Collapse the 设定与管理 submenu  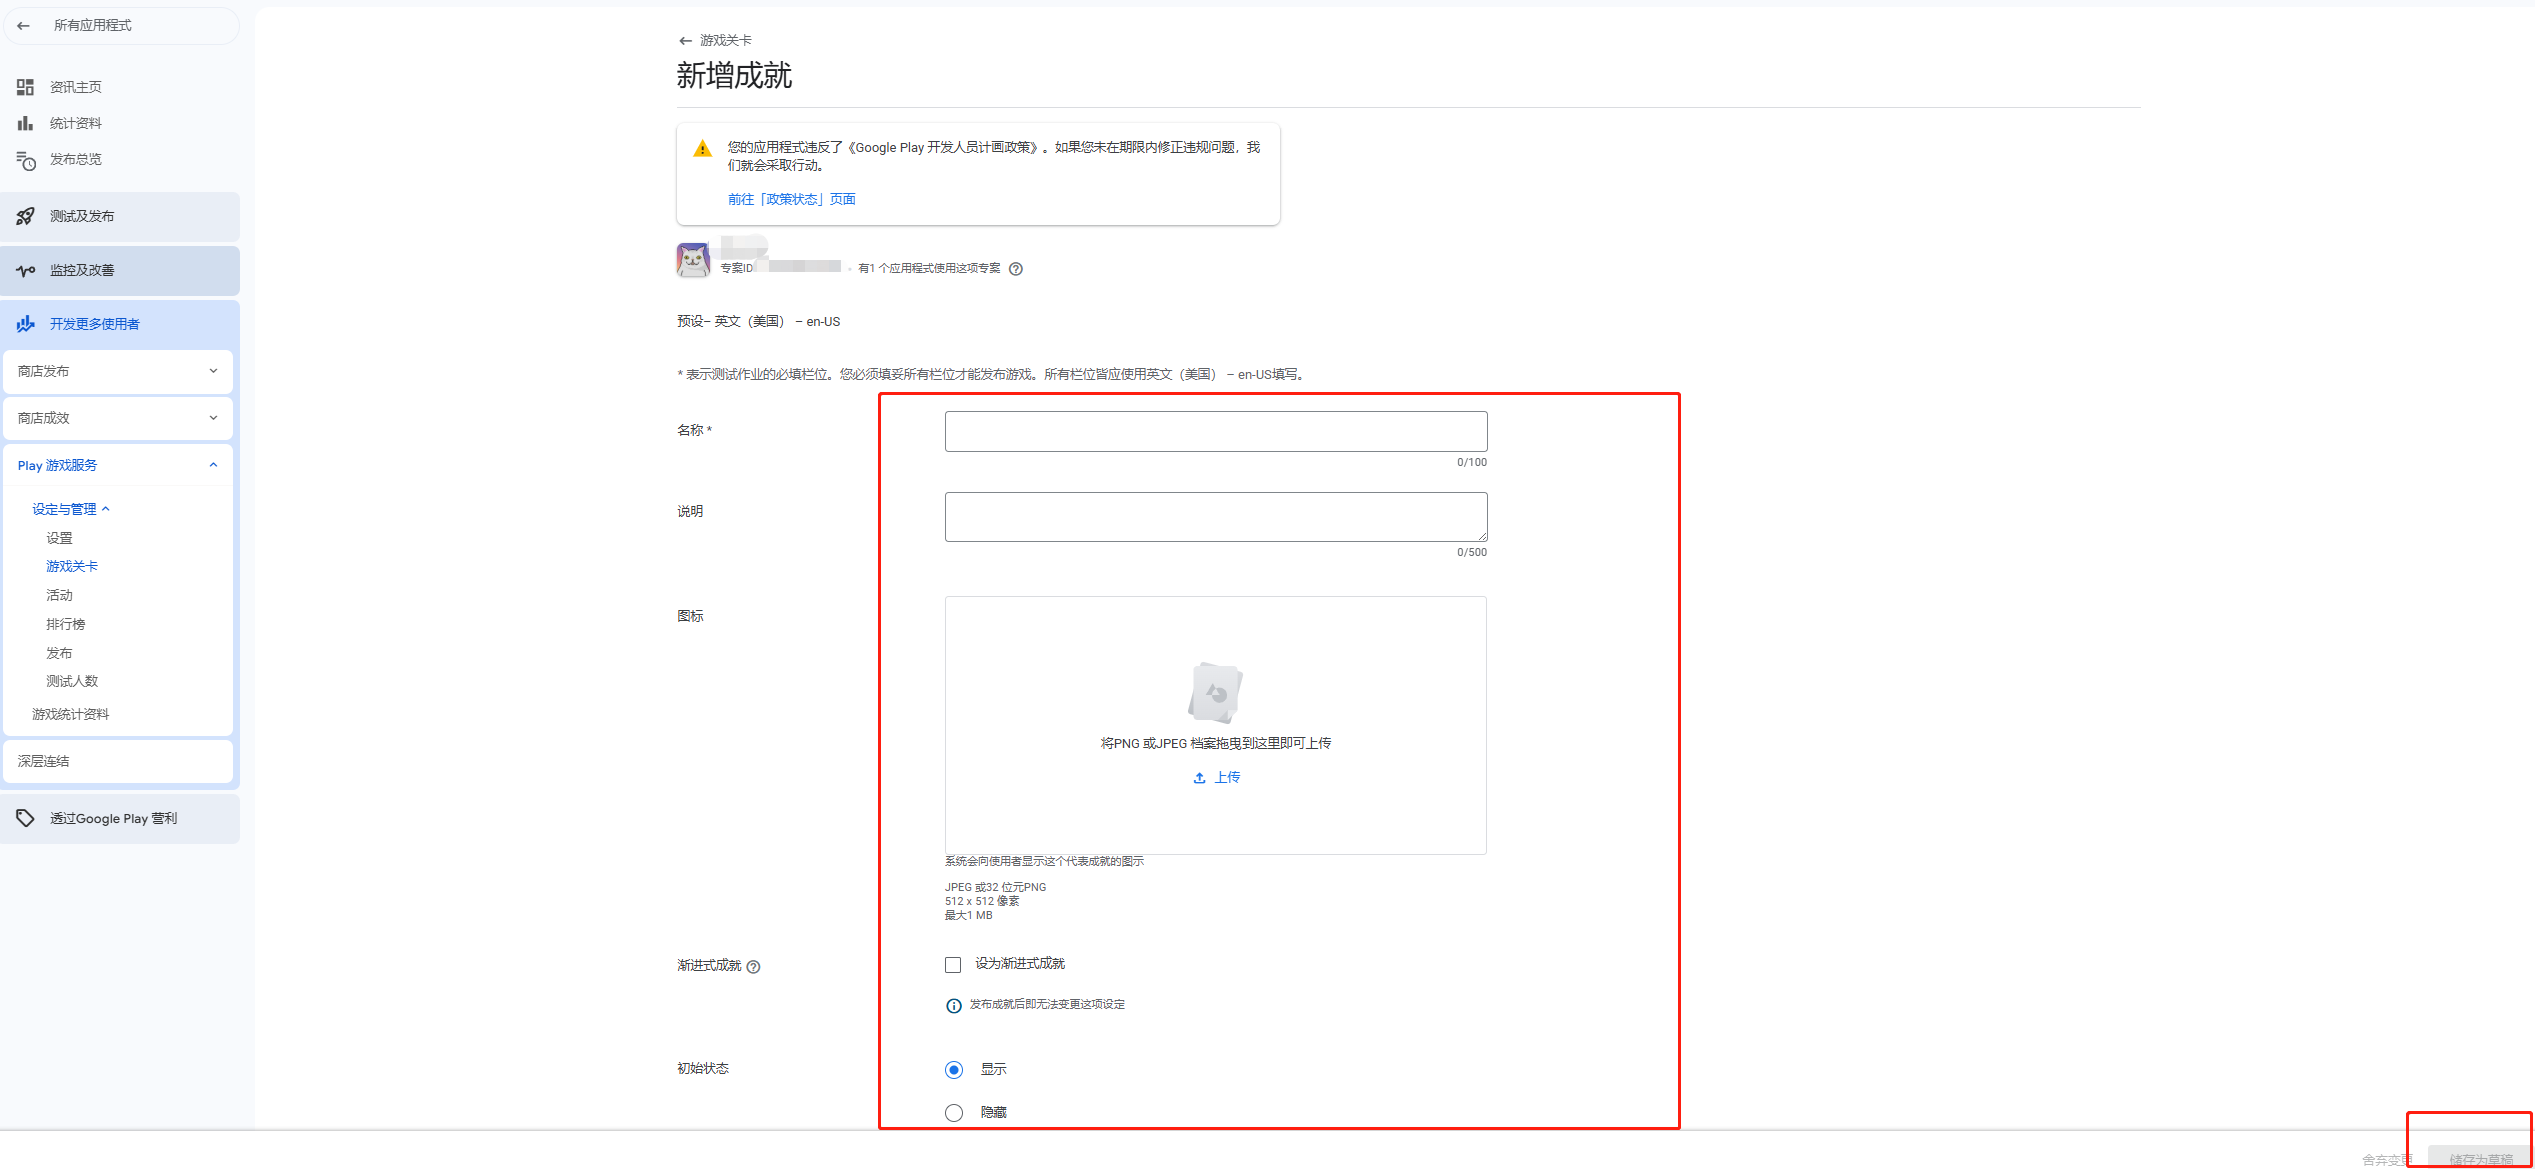(x=71, y=509)
